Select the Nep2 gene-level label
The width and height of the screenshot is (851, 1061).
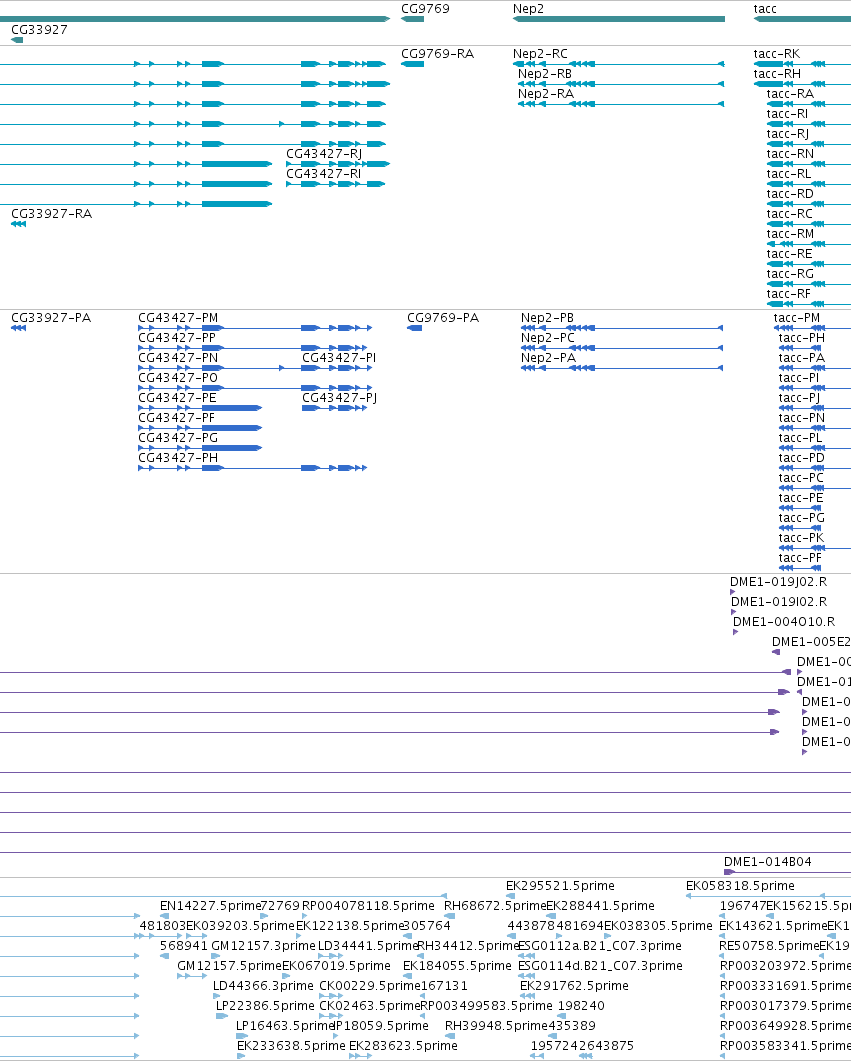[528, 9]
